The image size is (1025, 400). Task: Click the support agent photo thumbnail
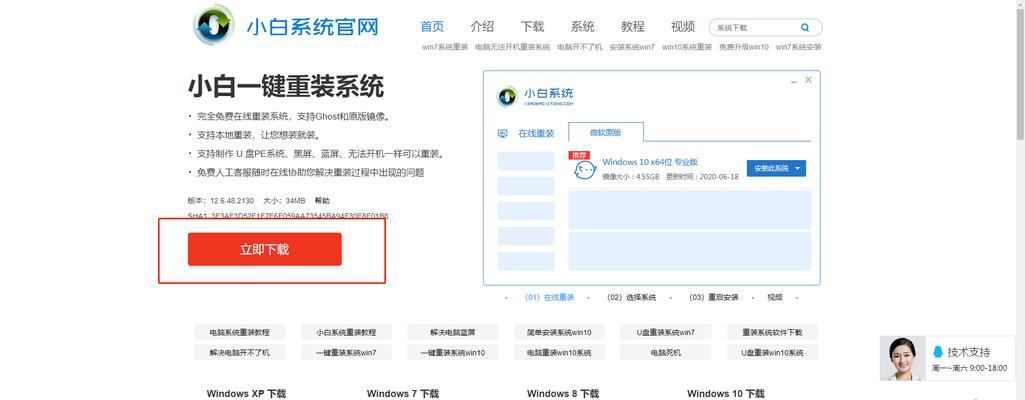click(x=903, y=359)
